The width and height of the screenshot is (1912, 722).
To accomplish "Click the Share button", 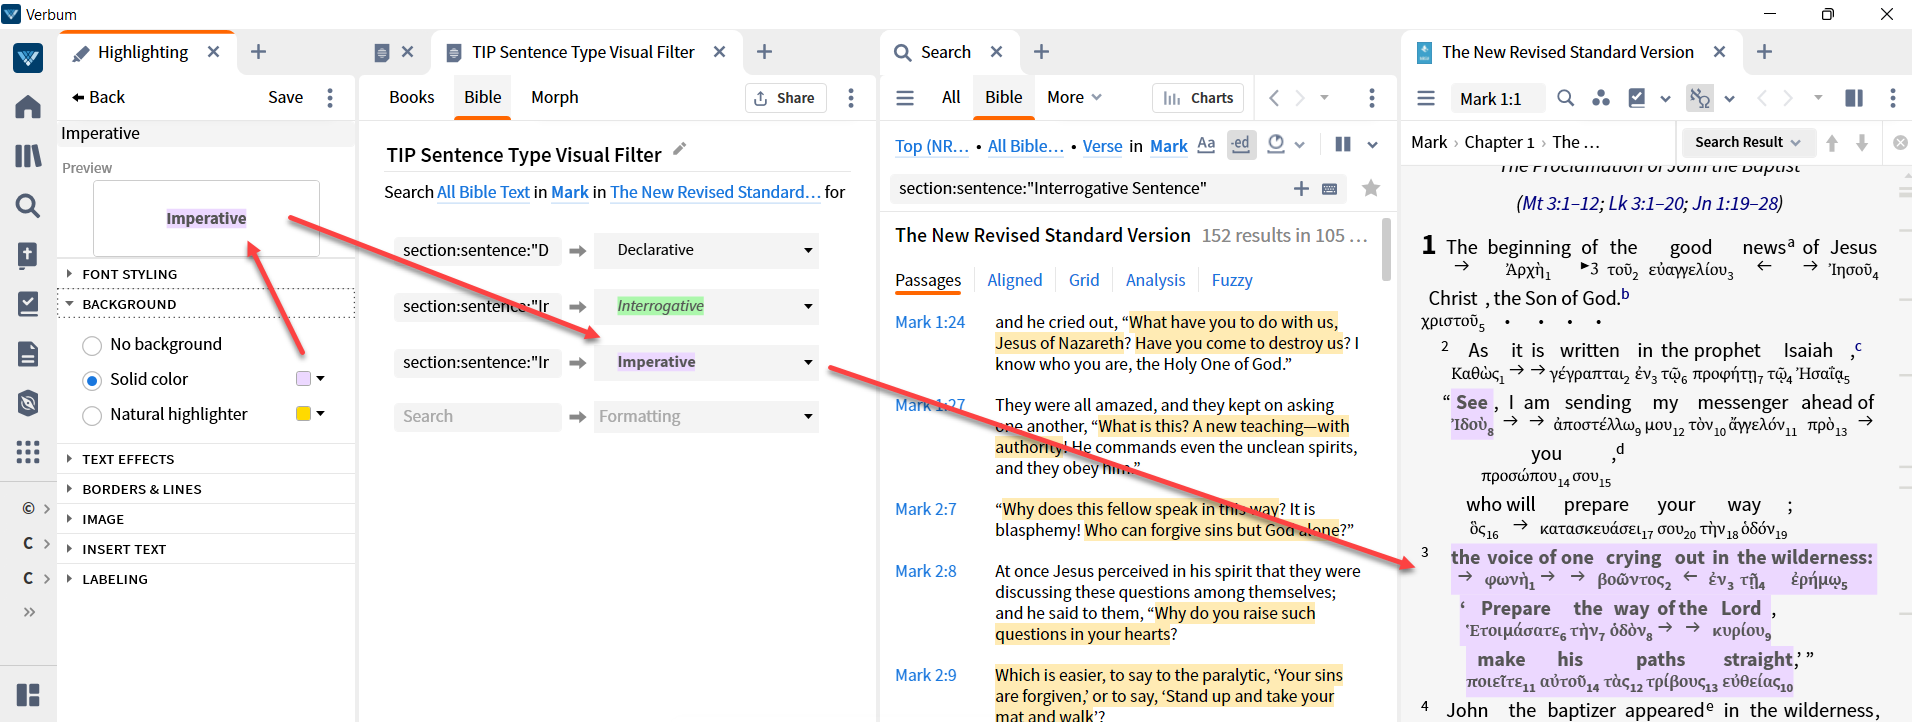I will click(785, 97).
